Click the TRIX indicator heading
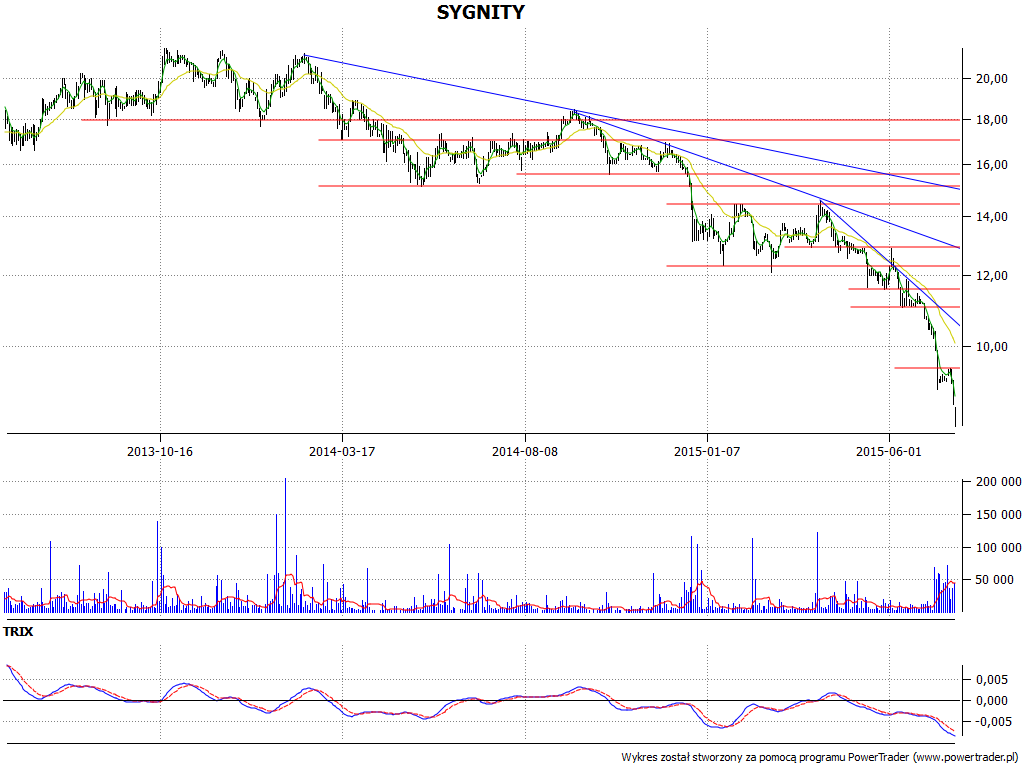This screenshot has height=768, width=1024. (18, 632)
